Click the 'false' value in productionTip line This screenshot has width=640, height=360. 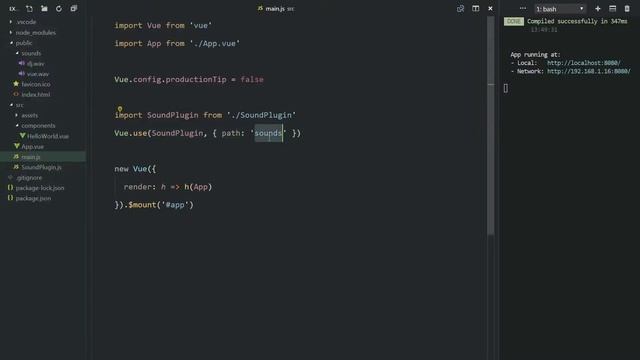pos(252,80)
